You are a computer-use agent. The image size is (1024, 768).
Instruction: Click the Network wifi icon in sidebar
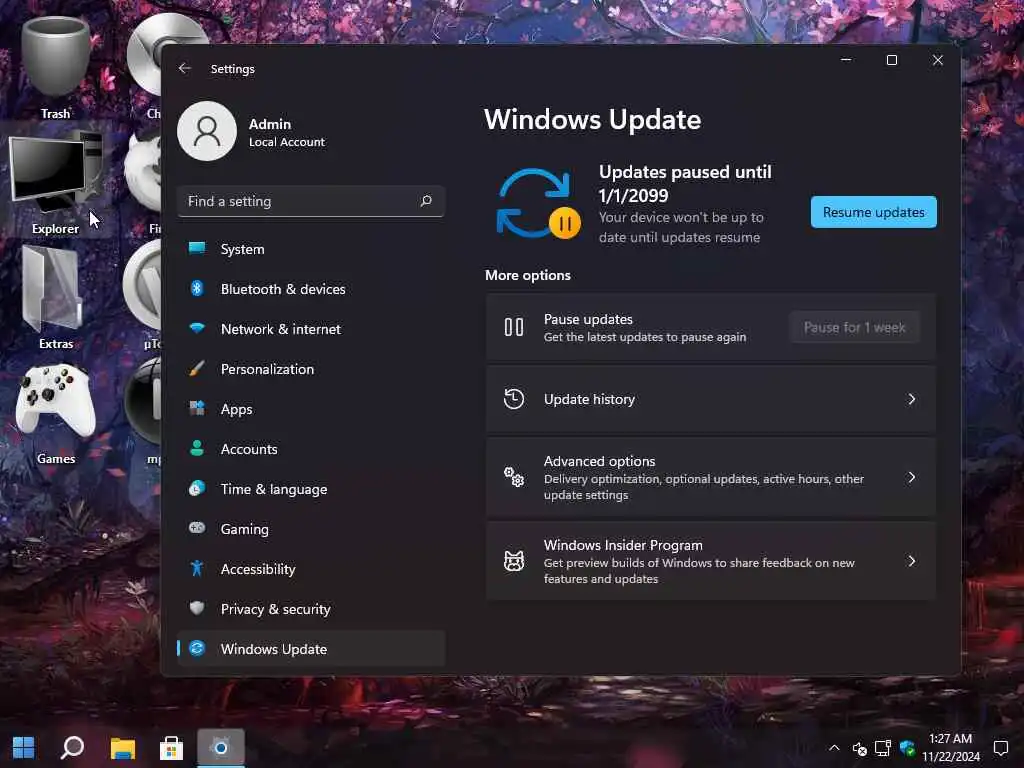(197, 328)
